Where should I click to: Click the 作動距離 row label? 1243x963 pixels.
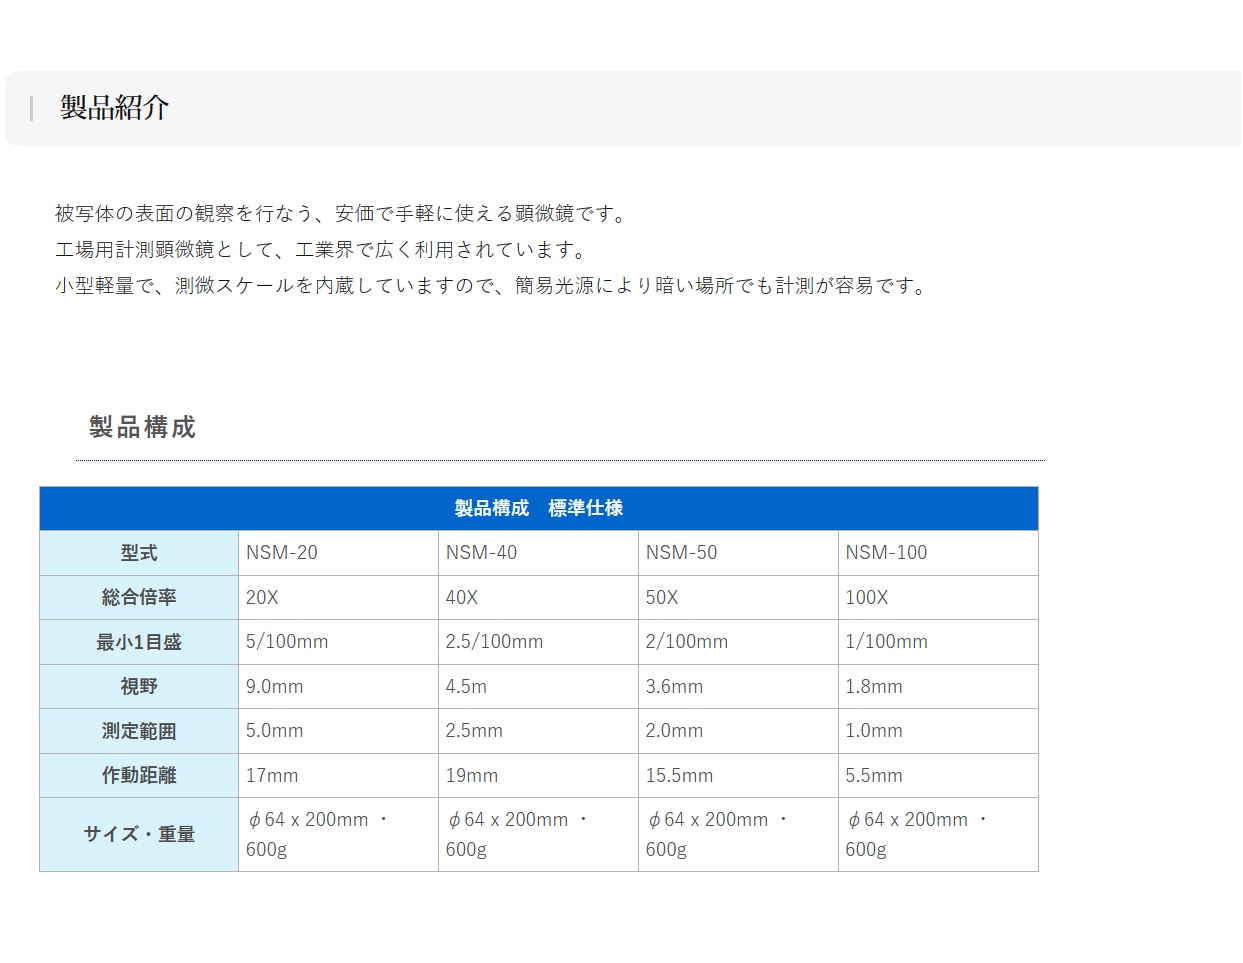[139, 776]
